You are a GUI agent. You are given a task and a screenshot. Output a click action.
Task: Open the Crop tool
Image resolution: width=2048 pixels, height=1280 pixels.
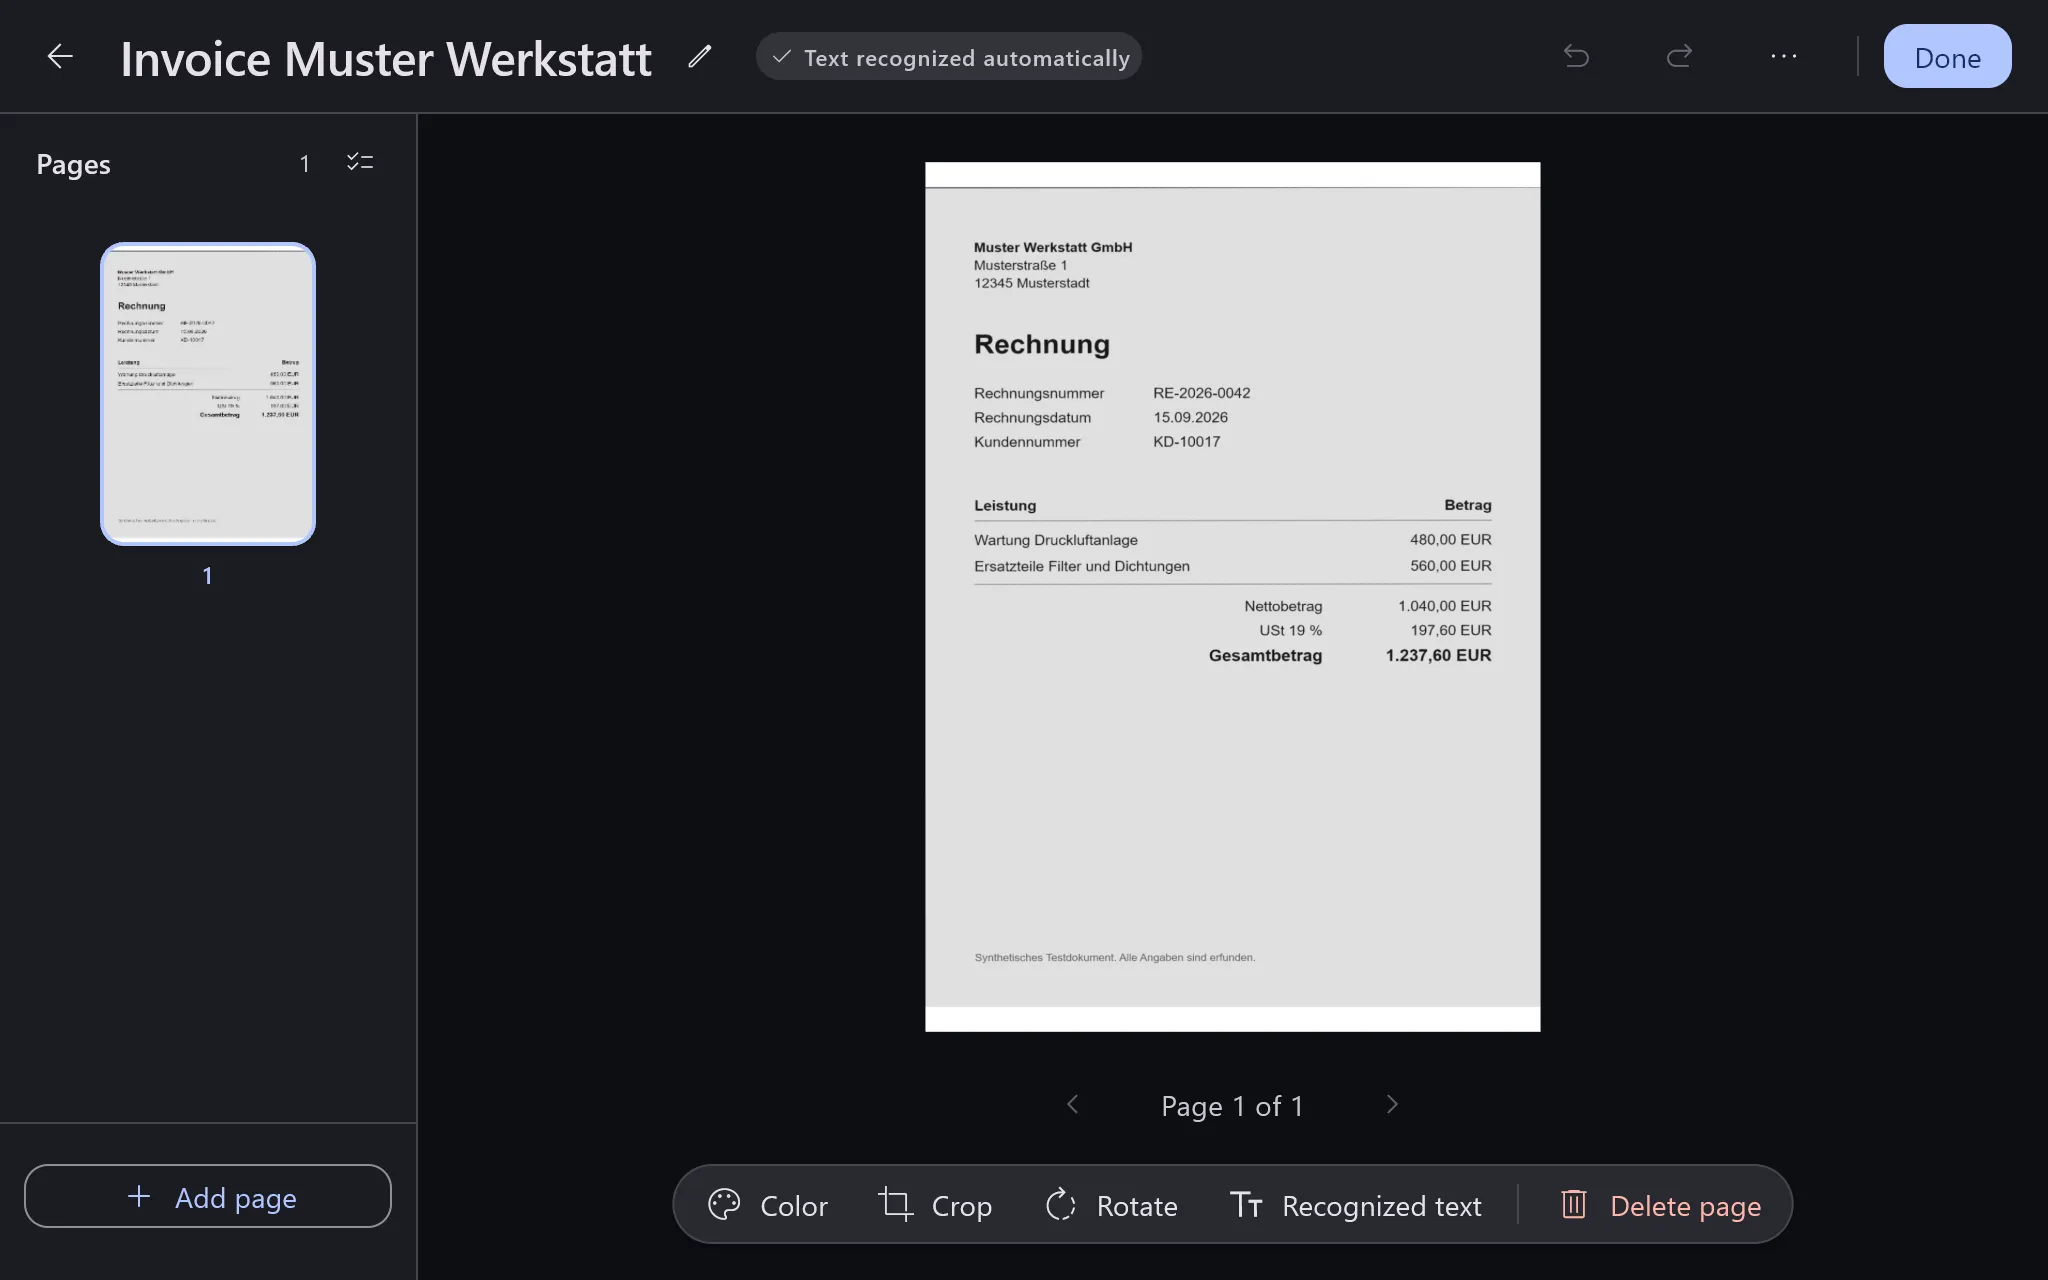click(x=935, y=1205)
